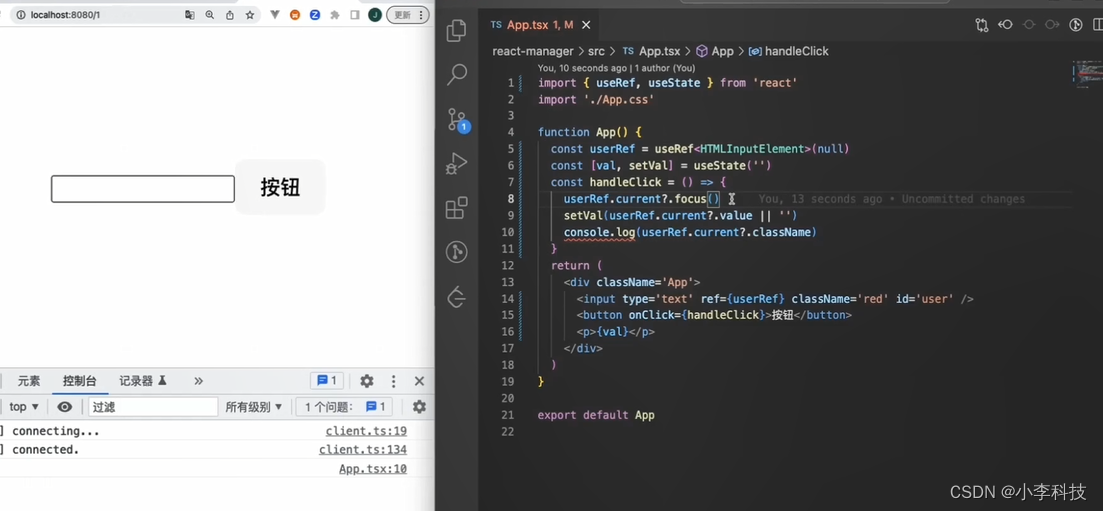Open the DevTools settings gear
The image size is (1103, 511).
pos(367,381)
